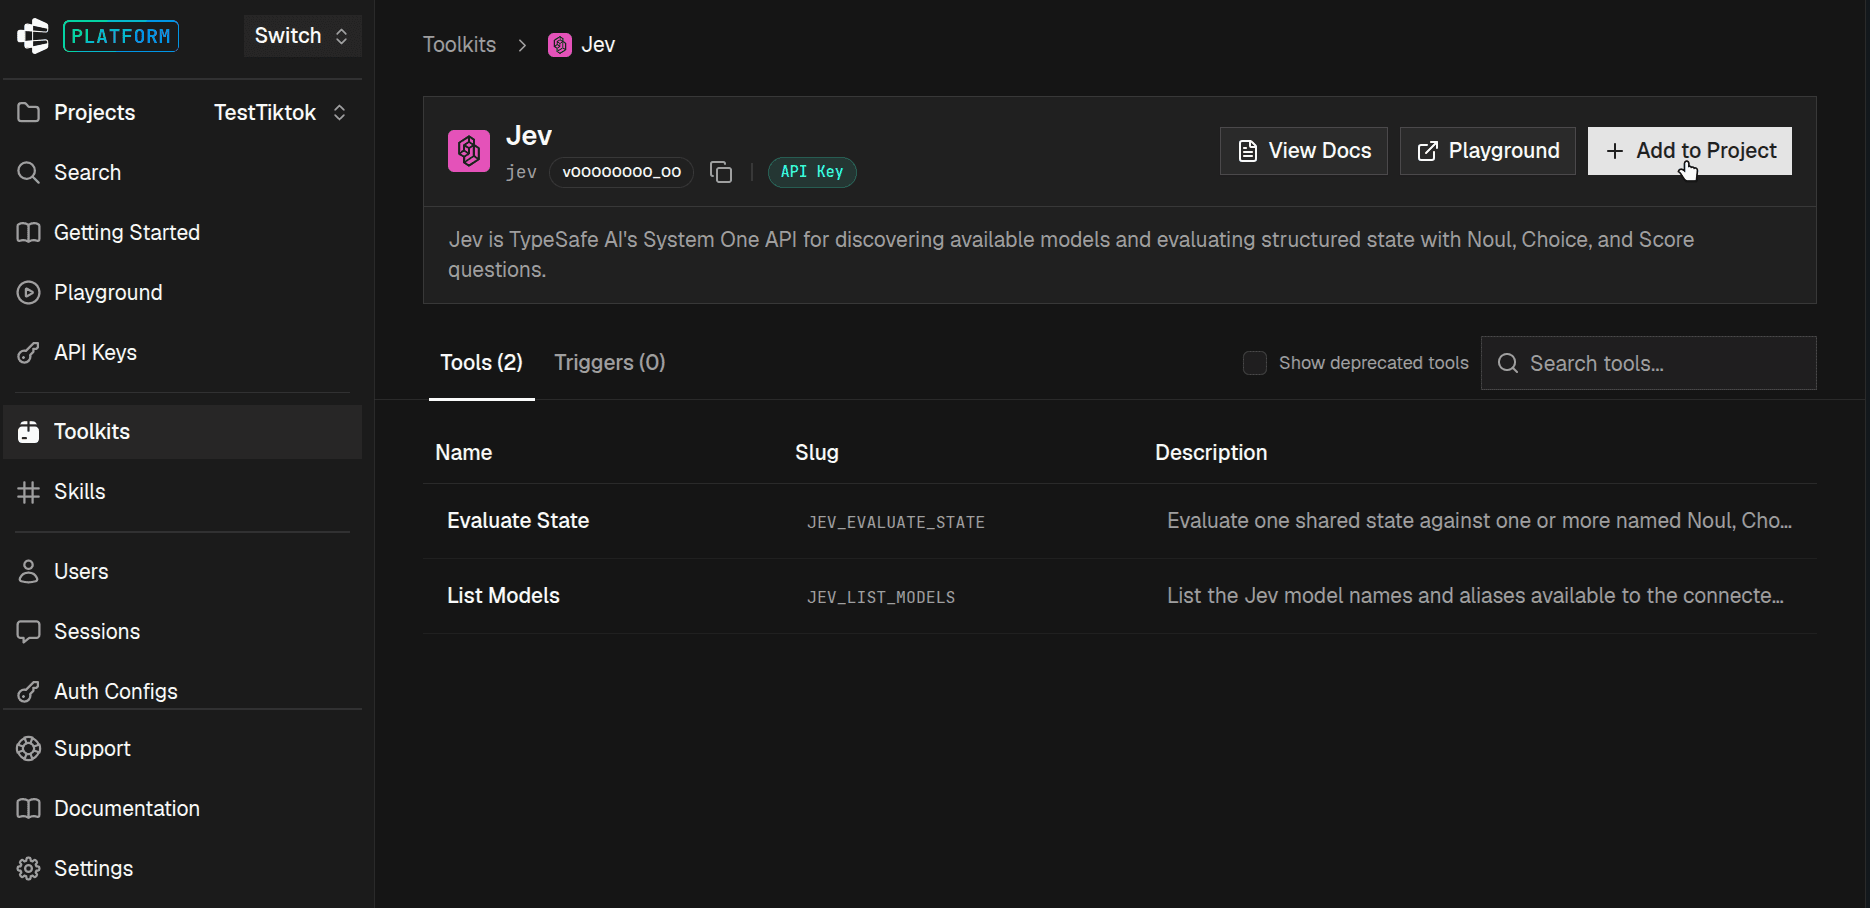1870x908 pixels.
Task: Click the Name column header
Action: click(x=464, y=453)
